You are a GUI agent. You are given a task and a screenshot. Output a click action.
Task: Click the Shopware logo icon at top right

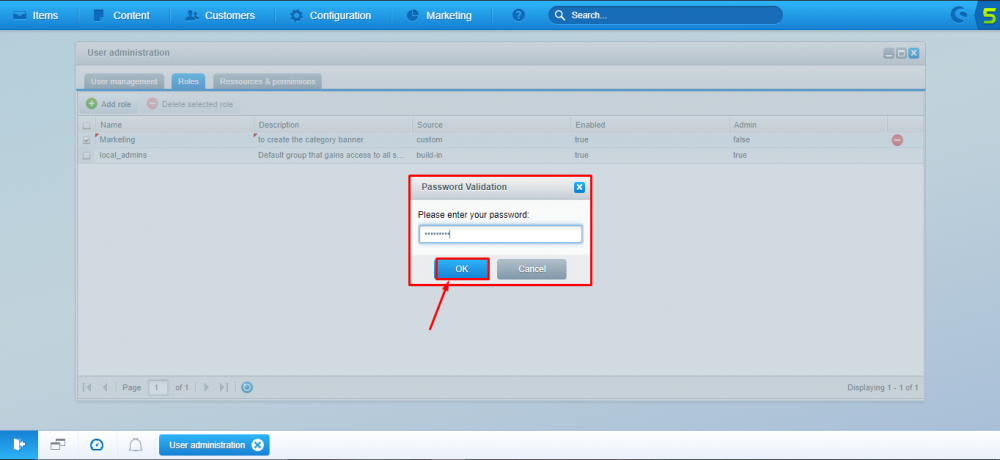(x=959, y=15)
